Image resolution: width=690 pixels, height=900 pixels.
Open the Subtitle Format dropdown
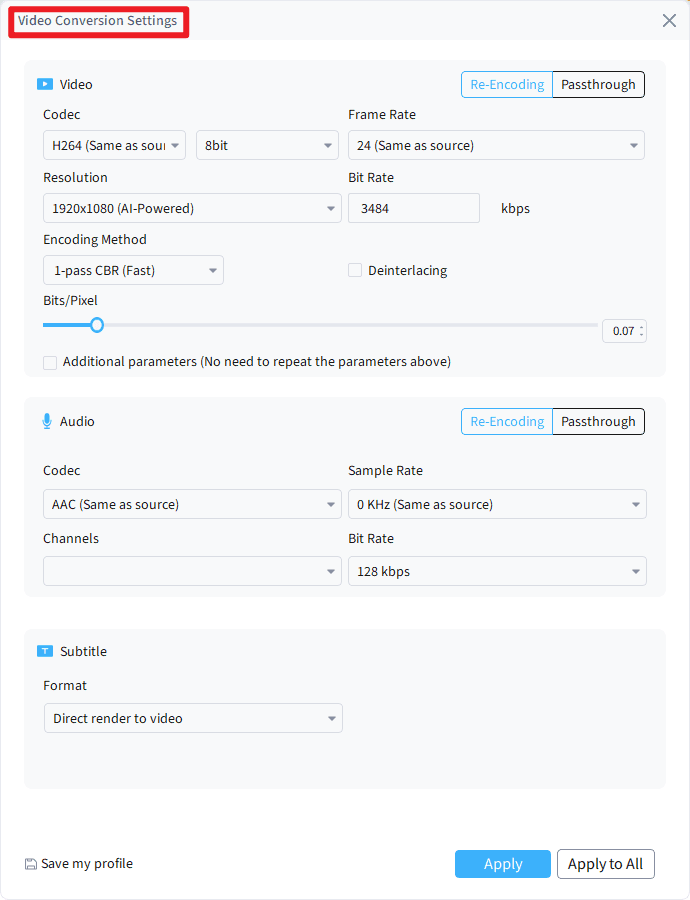(x=193, y=718)
